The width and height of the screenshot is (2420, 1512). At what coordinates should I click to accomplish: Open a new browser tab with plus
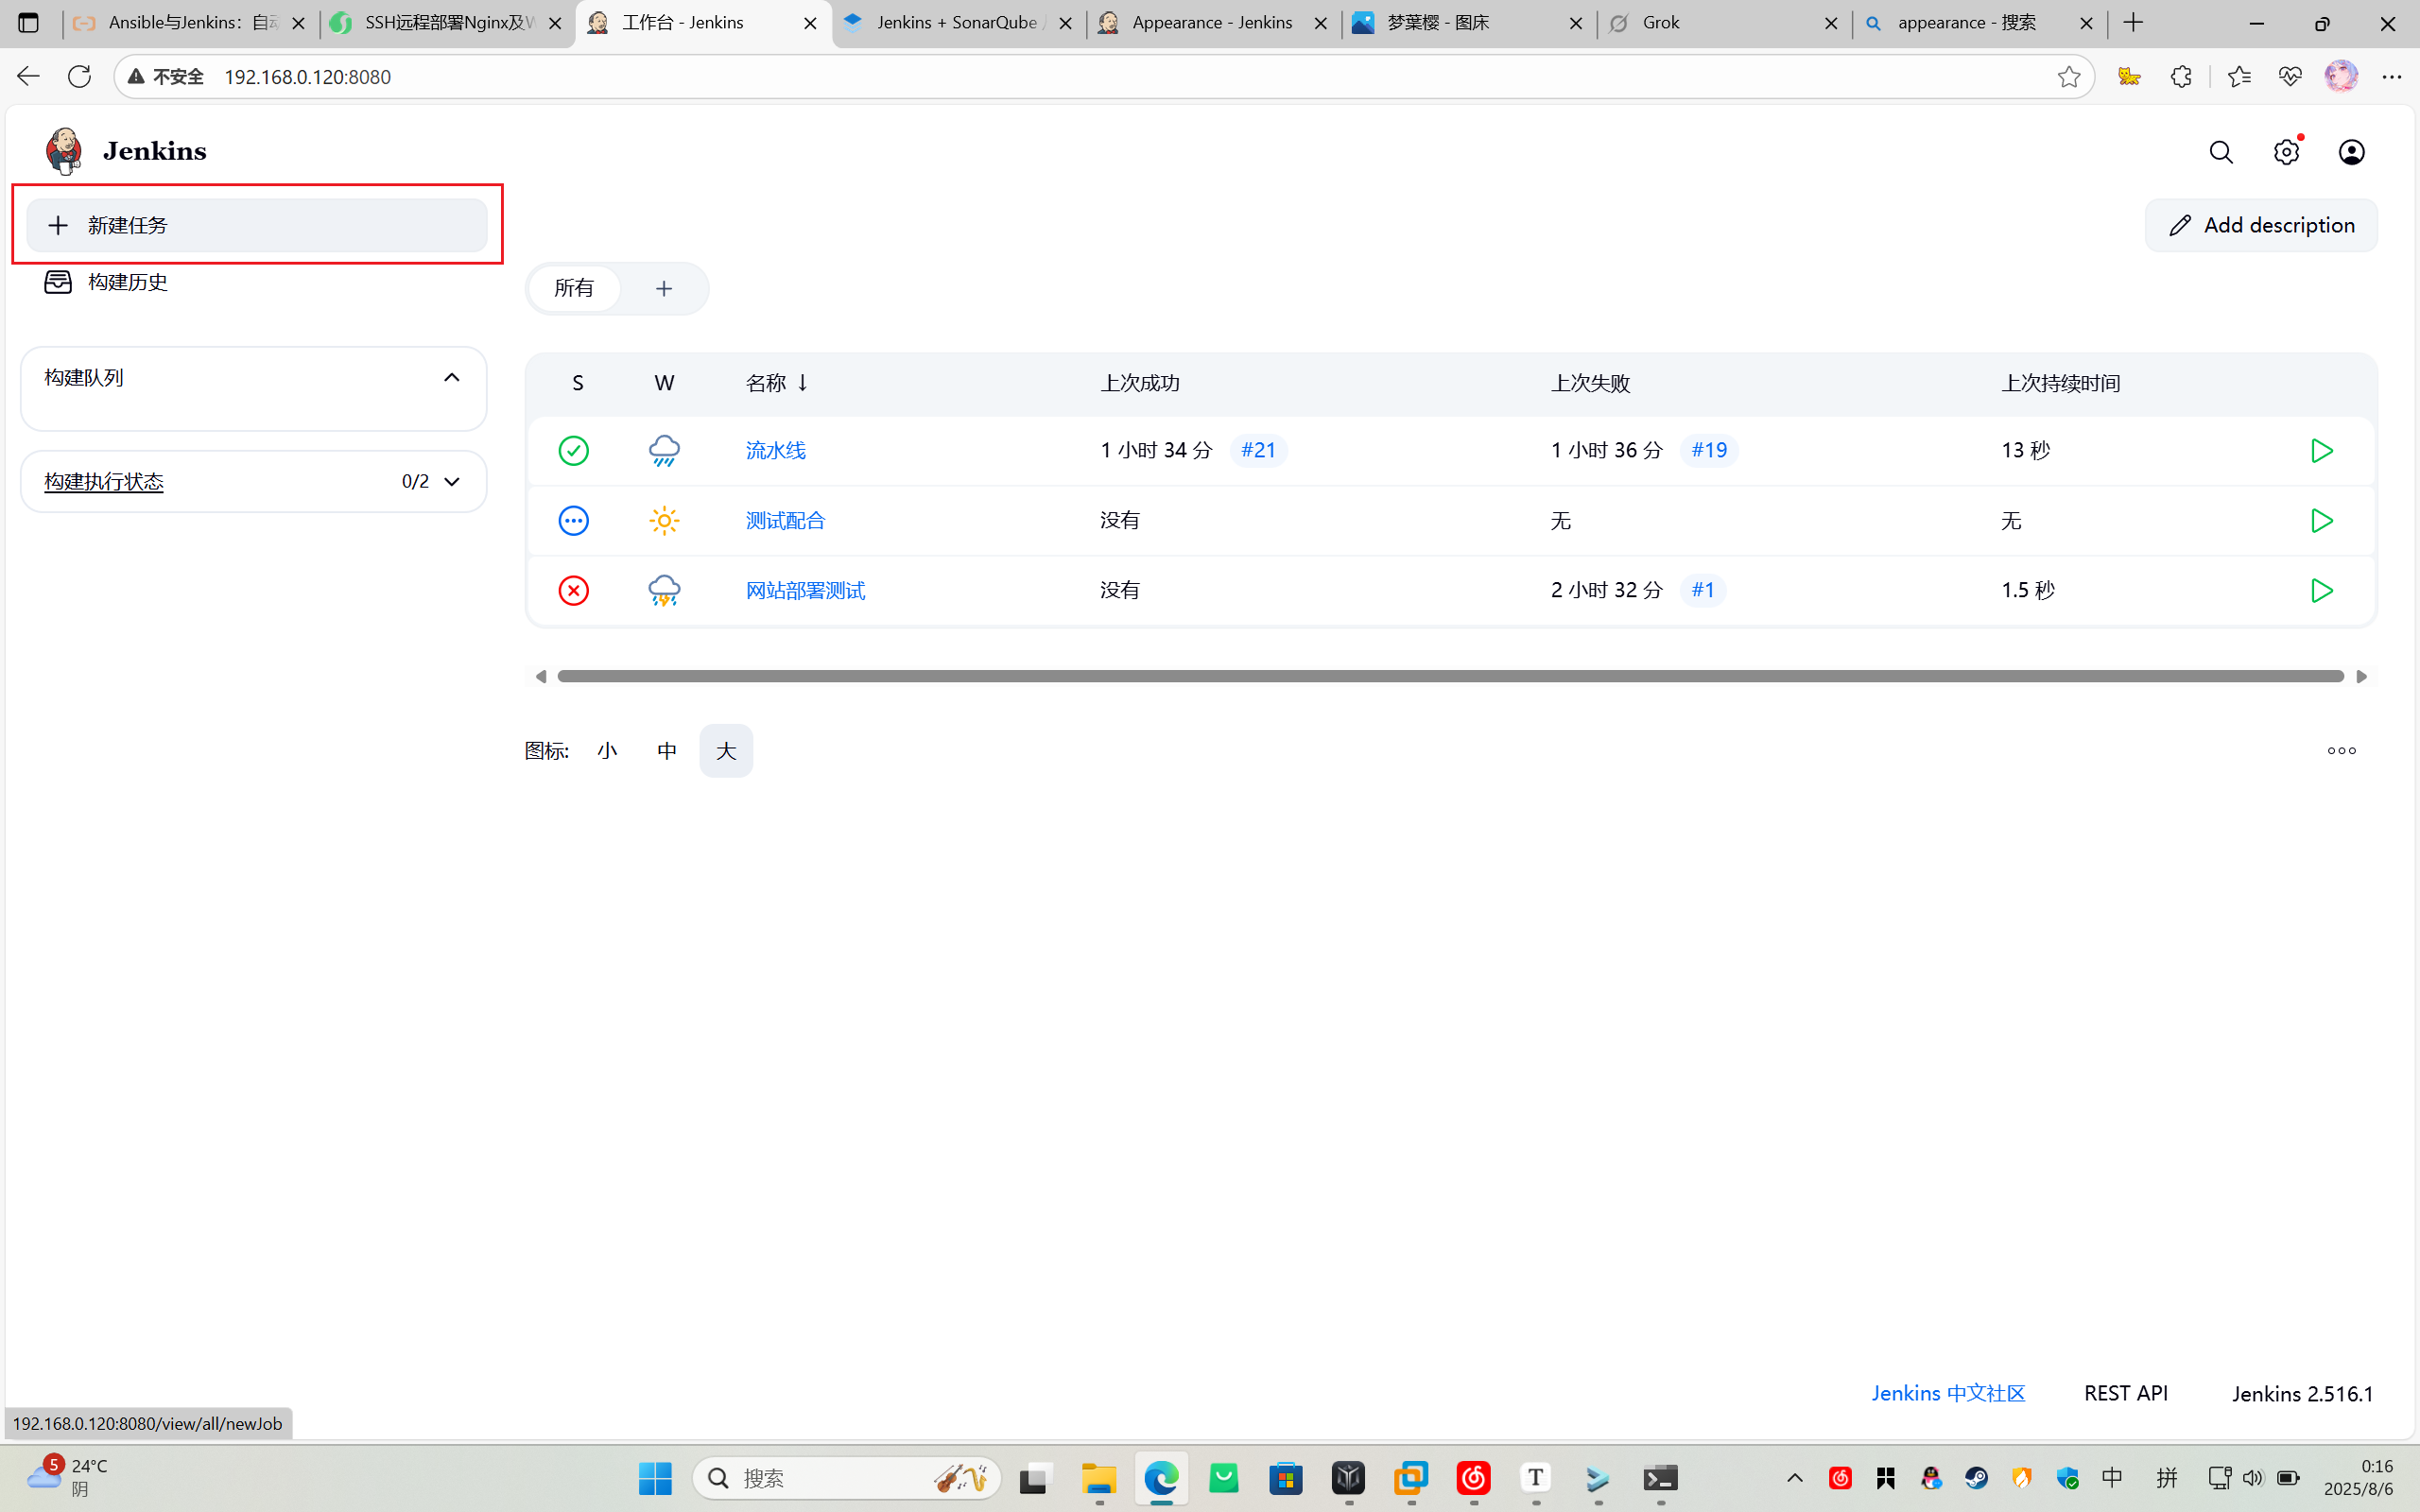coord(2133,23)
